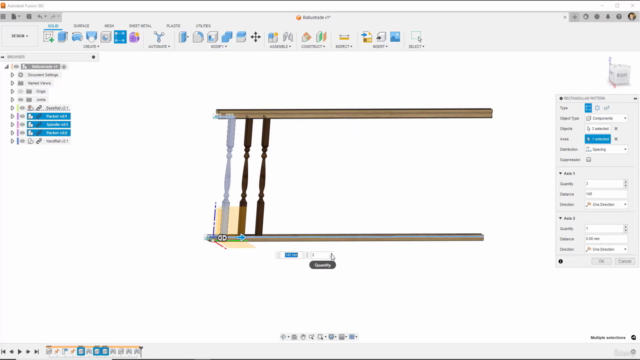Open the Design workspace dropdown

20,36
